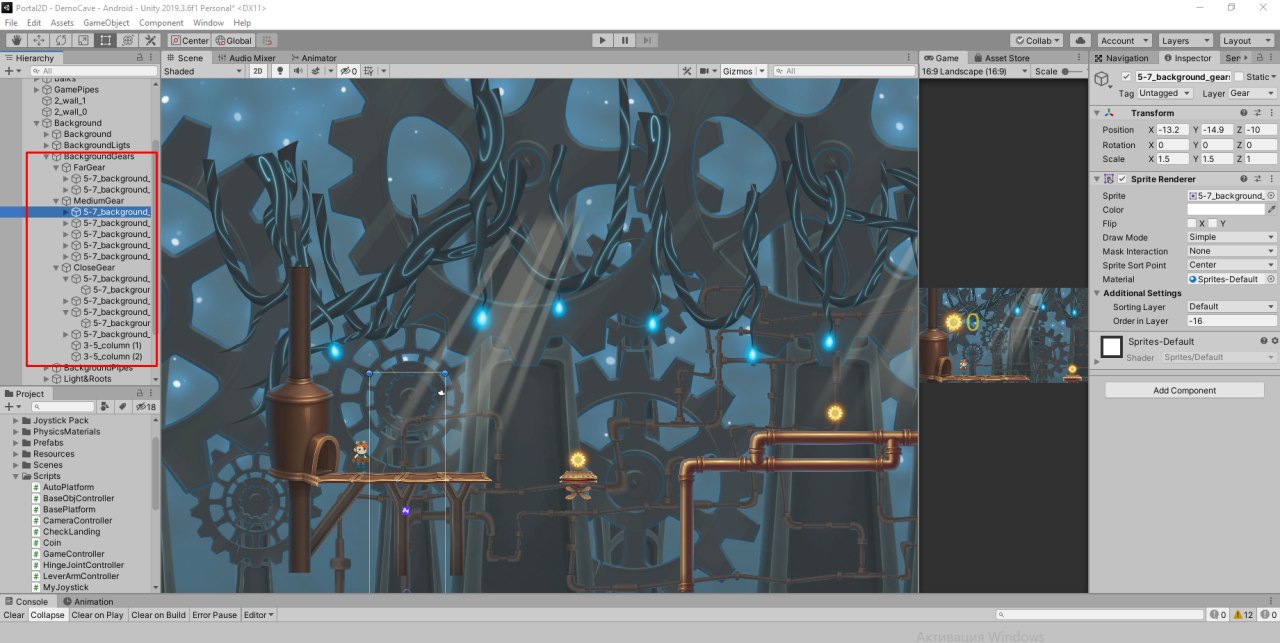Toggle Collapse in Console
Viewport: 1280px width, 643px height.
click(48, 615)
